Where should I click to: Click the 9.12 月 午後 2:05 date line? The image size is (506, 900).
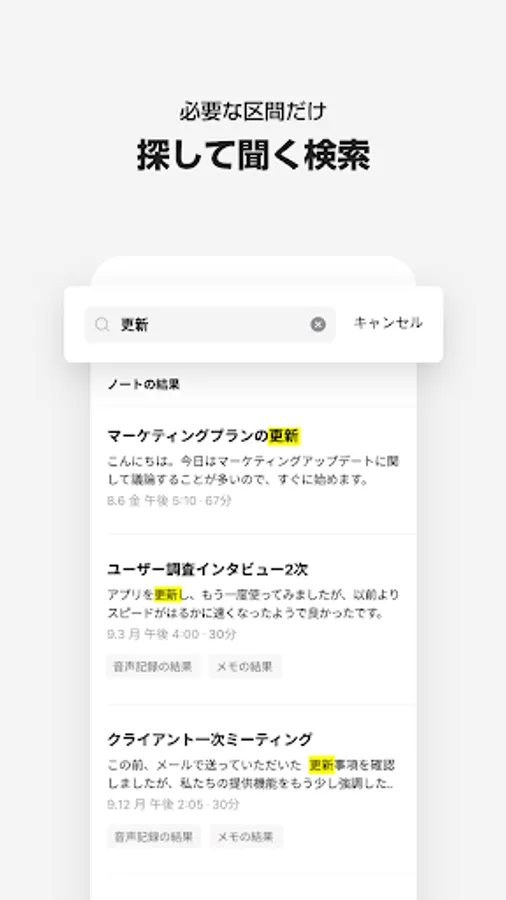click(x=173, y=804)
